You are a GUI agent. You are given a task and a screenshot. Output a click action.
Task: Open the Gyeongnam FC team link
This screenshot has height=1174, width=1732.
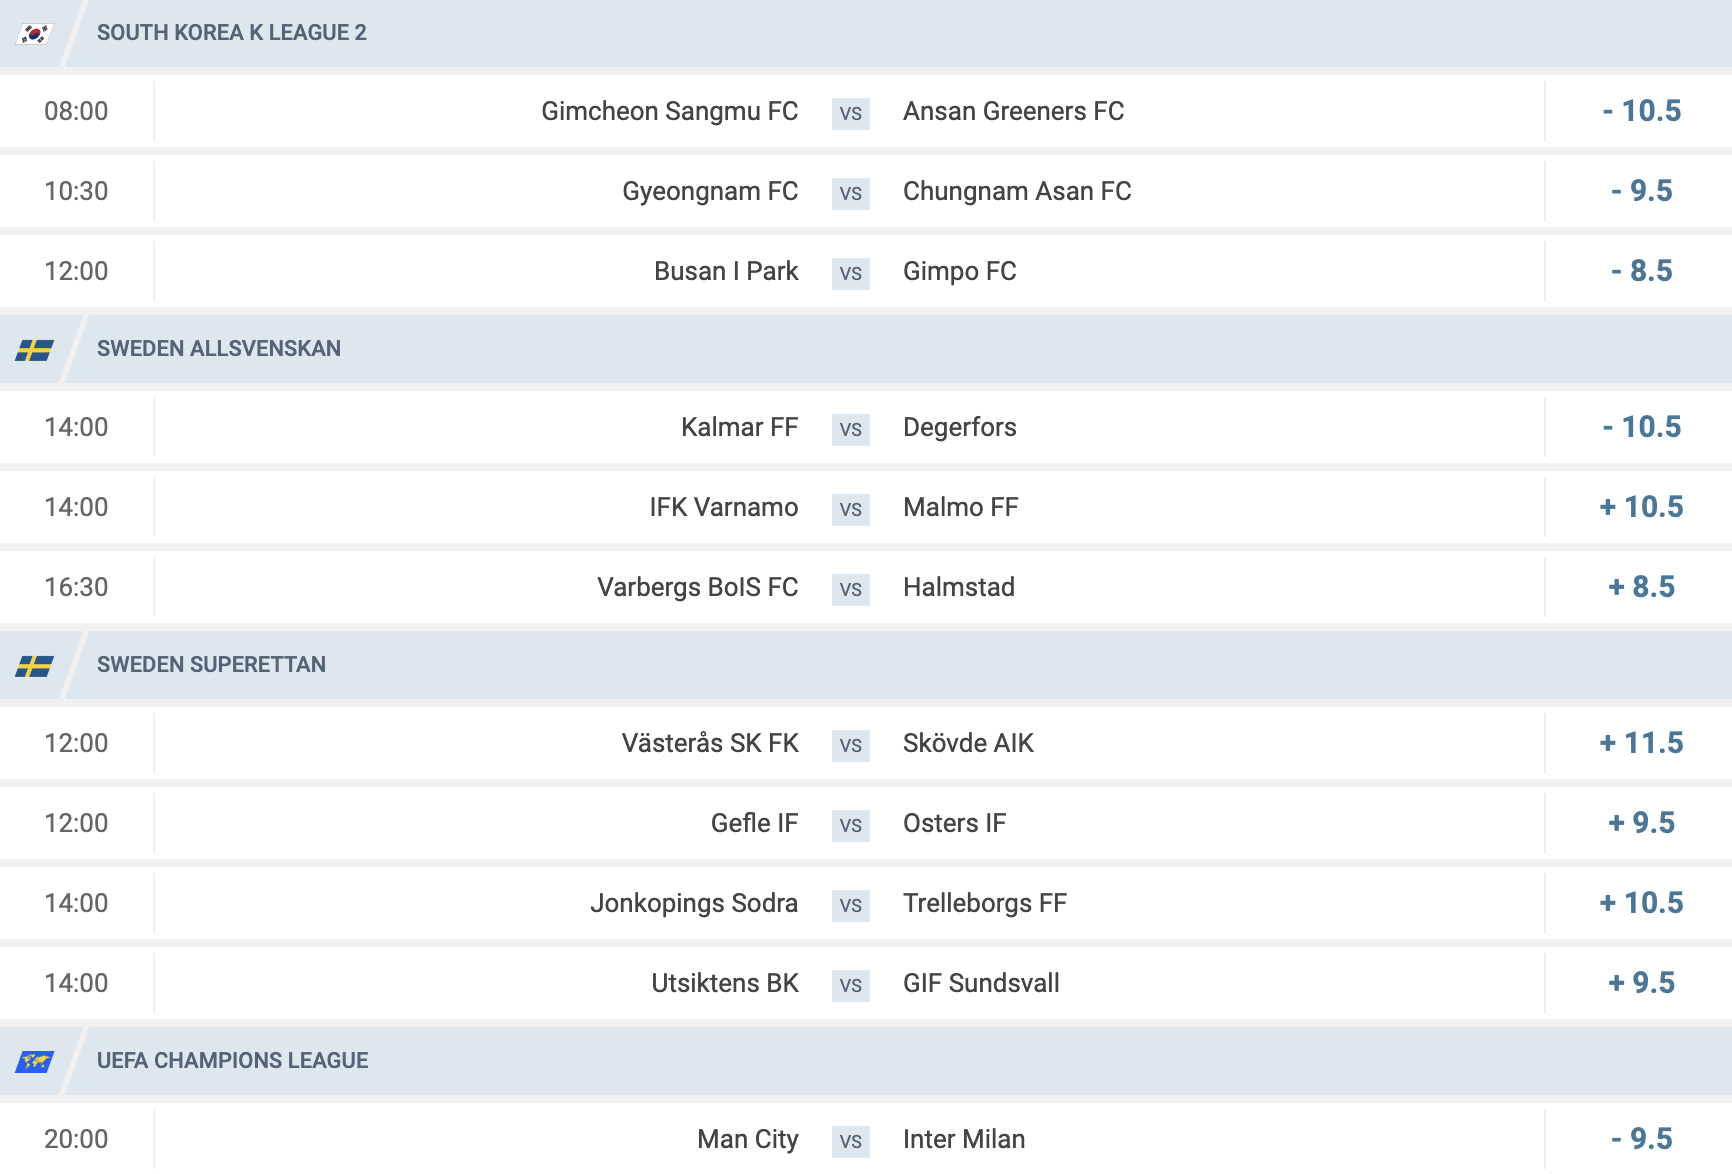point(710,191)
